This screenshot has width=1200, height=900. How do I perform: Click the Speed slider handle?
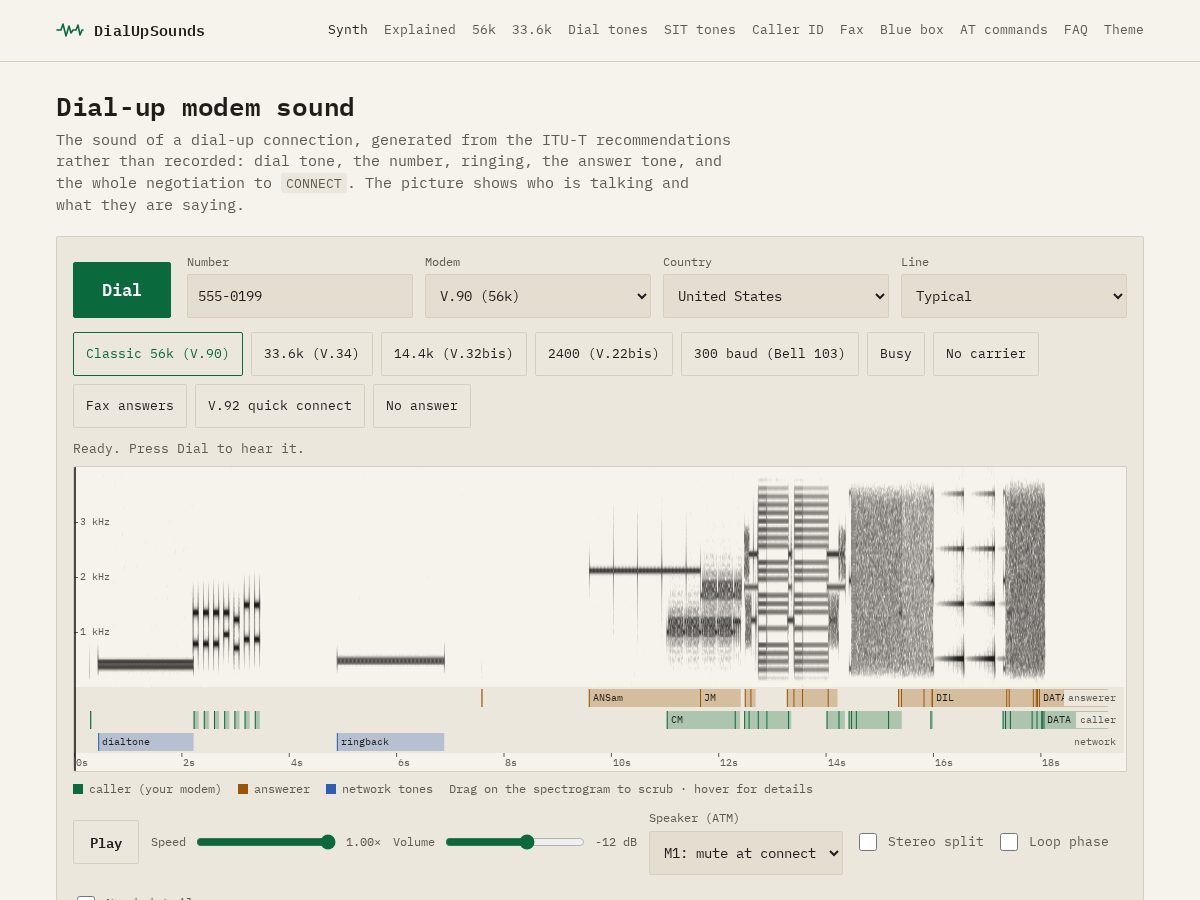coord(328,842)
